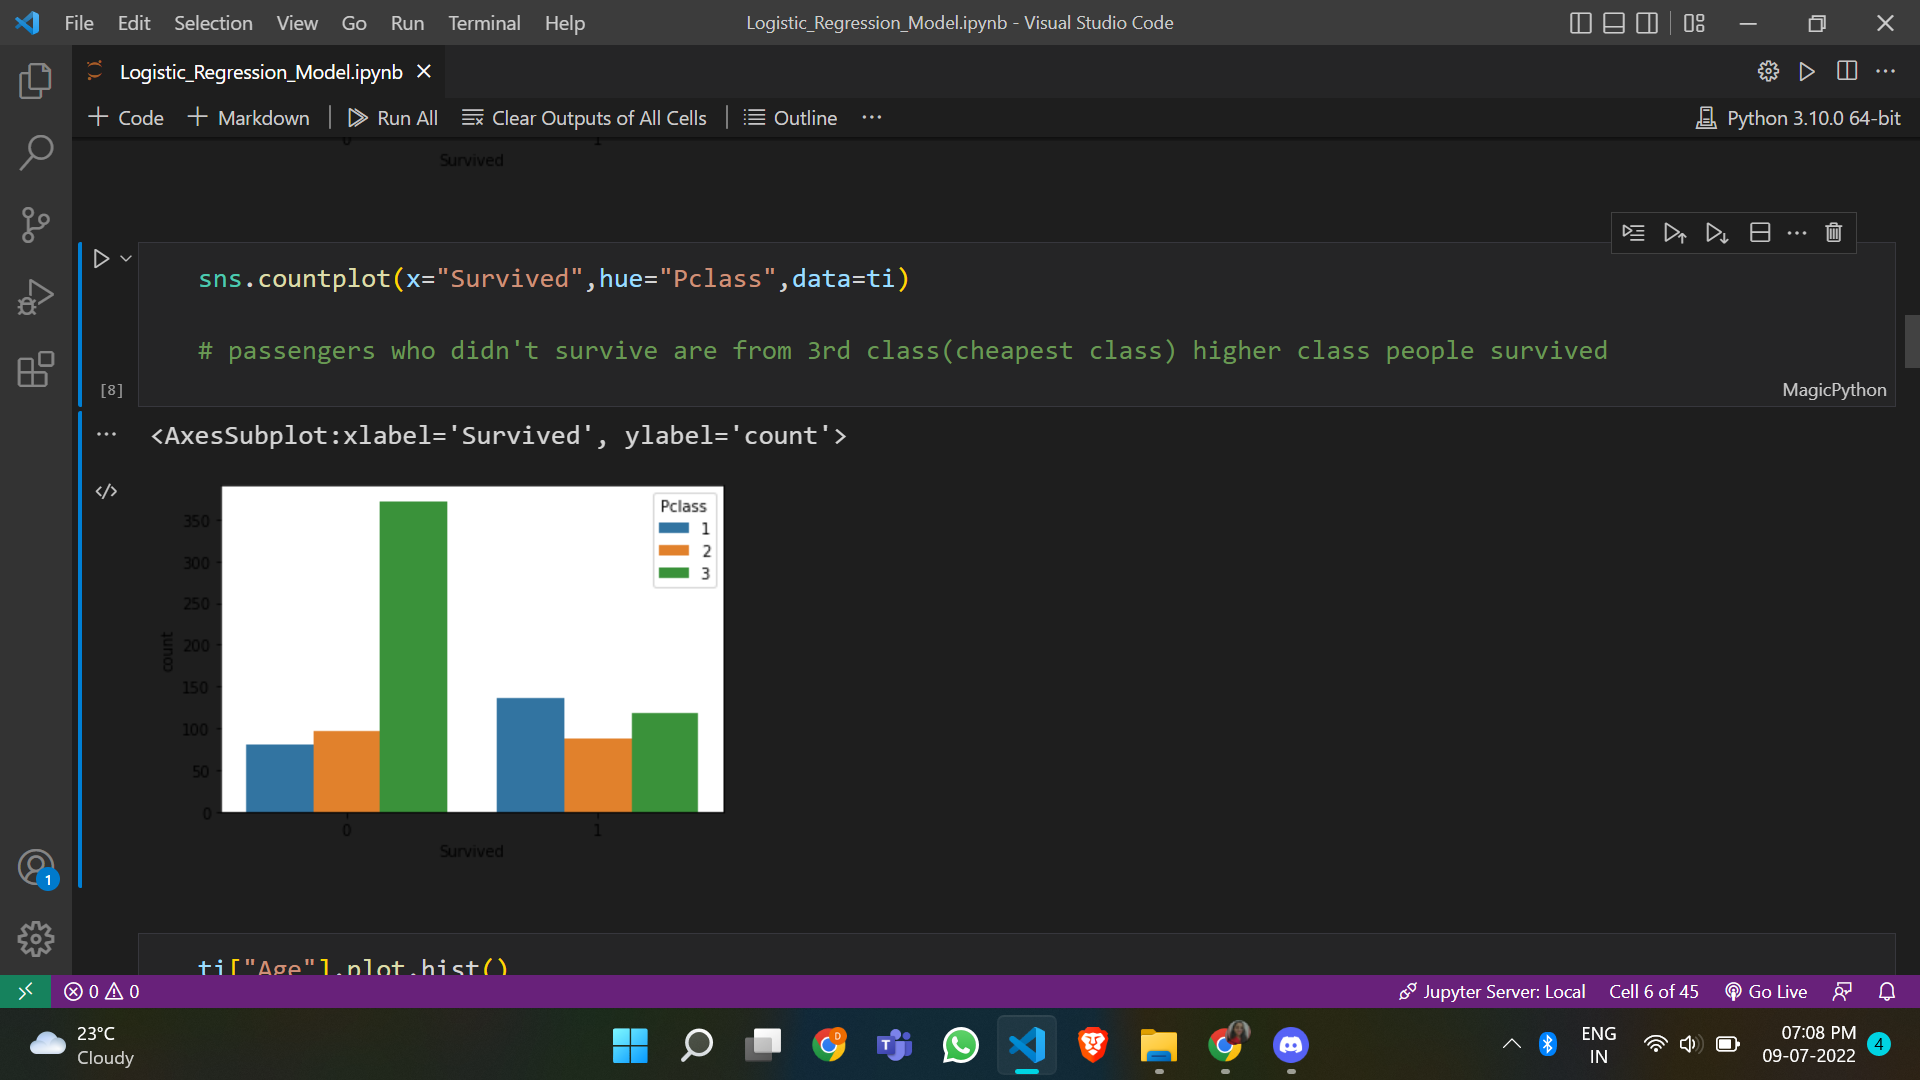This screenshot has width=1920, height=1080.
Task: Open the Python 3.10.0 kernel picker
Action: coord(1798,118)
